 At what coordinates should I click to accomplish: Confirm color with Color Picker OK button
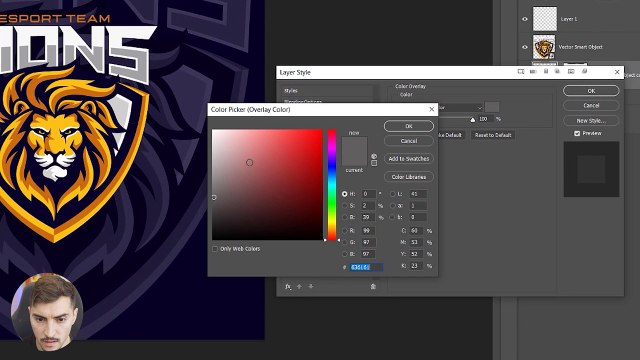pos(409,126)
